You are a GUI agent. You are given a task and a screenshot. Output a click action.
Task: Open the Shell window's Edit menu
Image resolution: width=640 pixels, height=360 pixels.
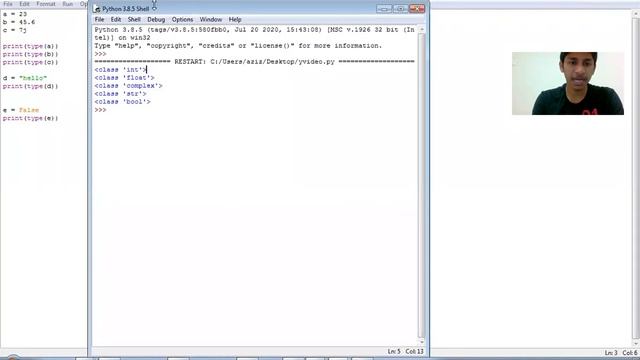tap(116, 20)
